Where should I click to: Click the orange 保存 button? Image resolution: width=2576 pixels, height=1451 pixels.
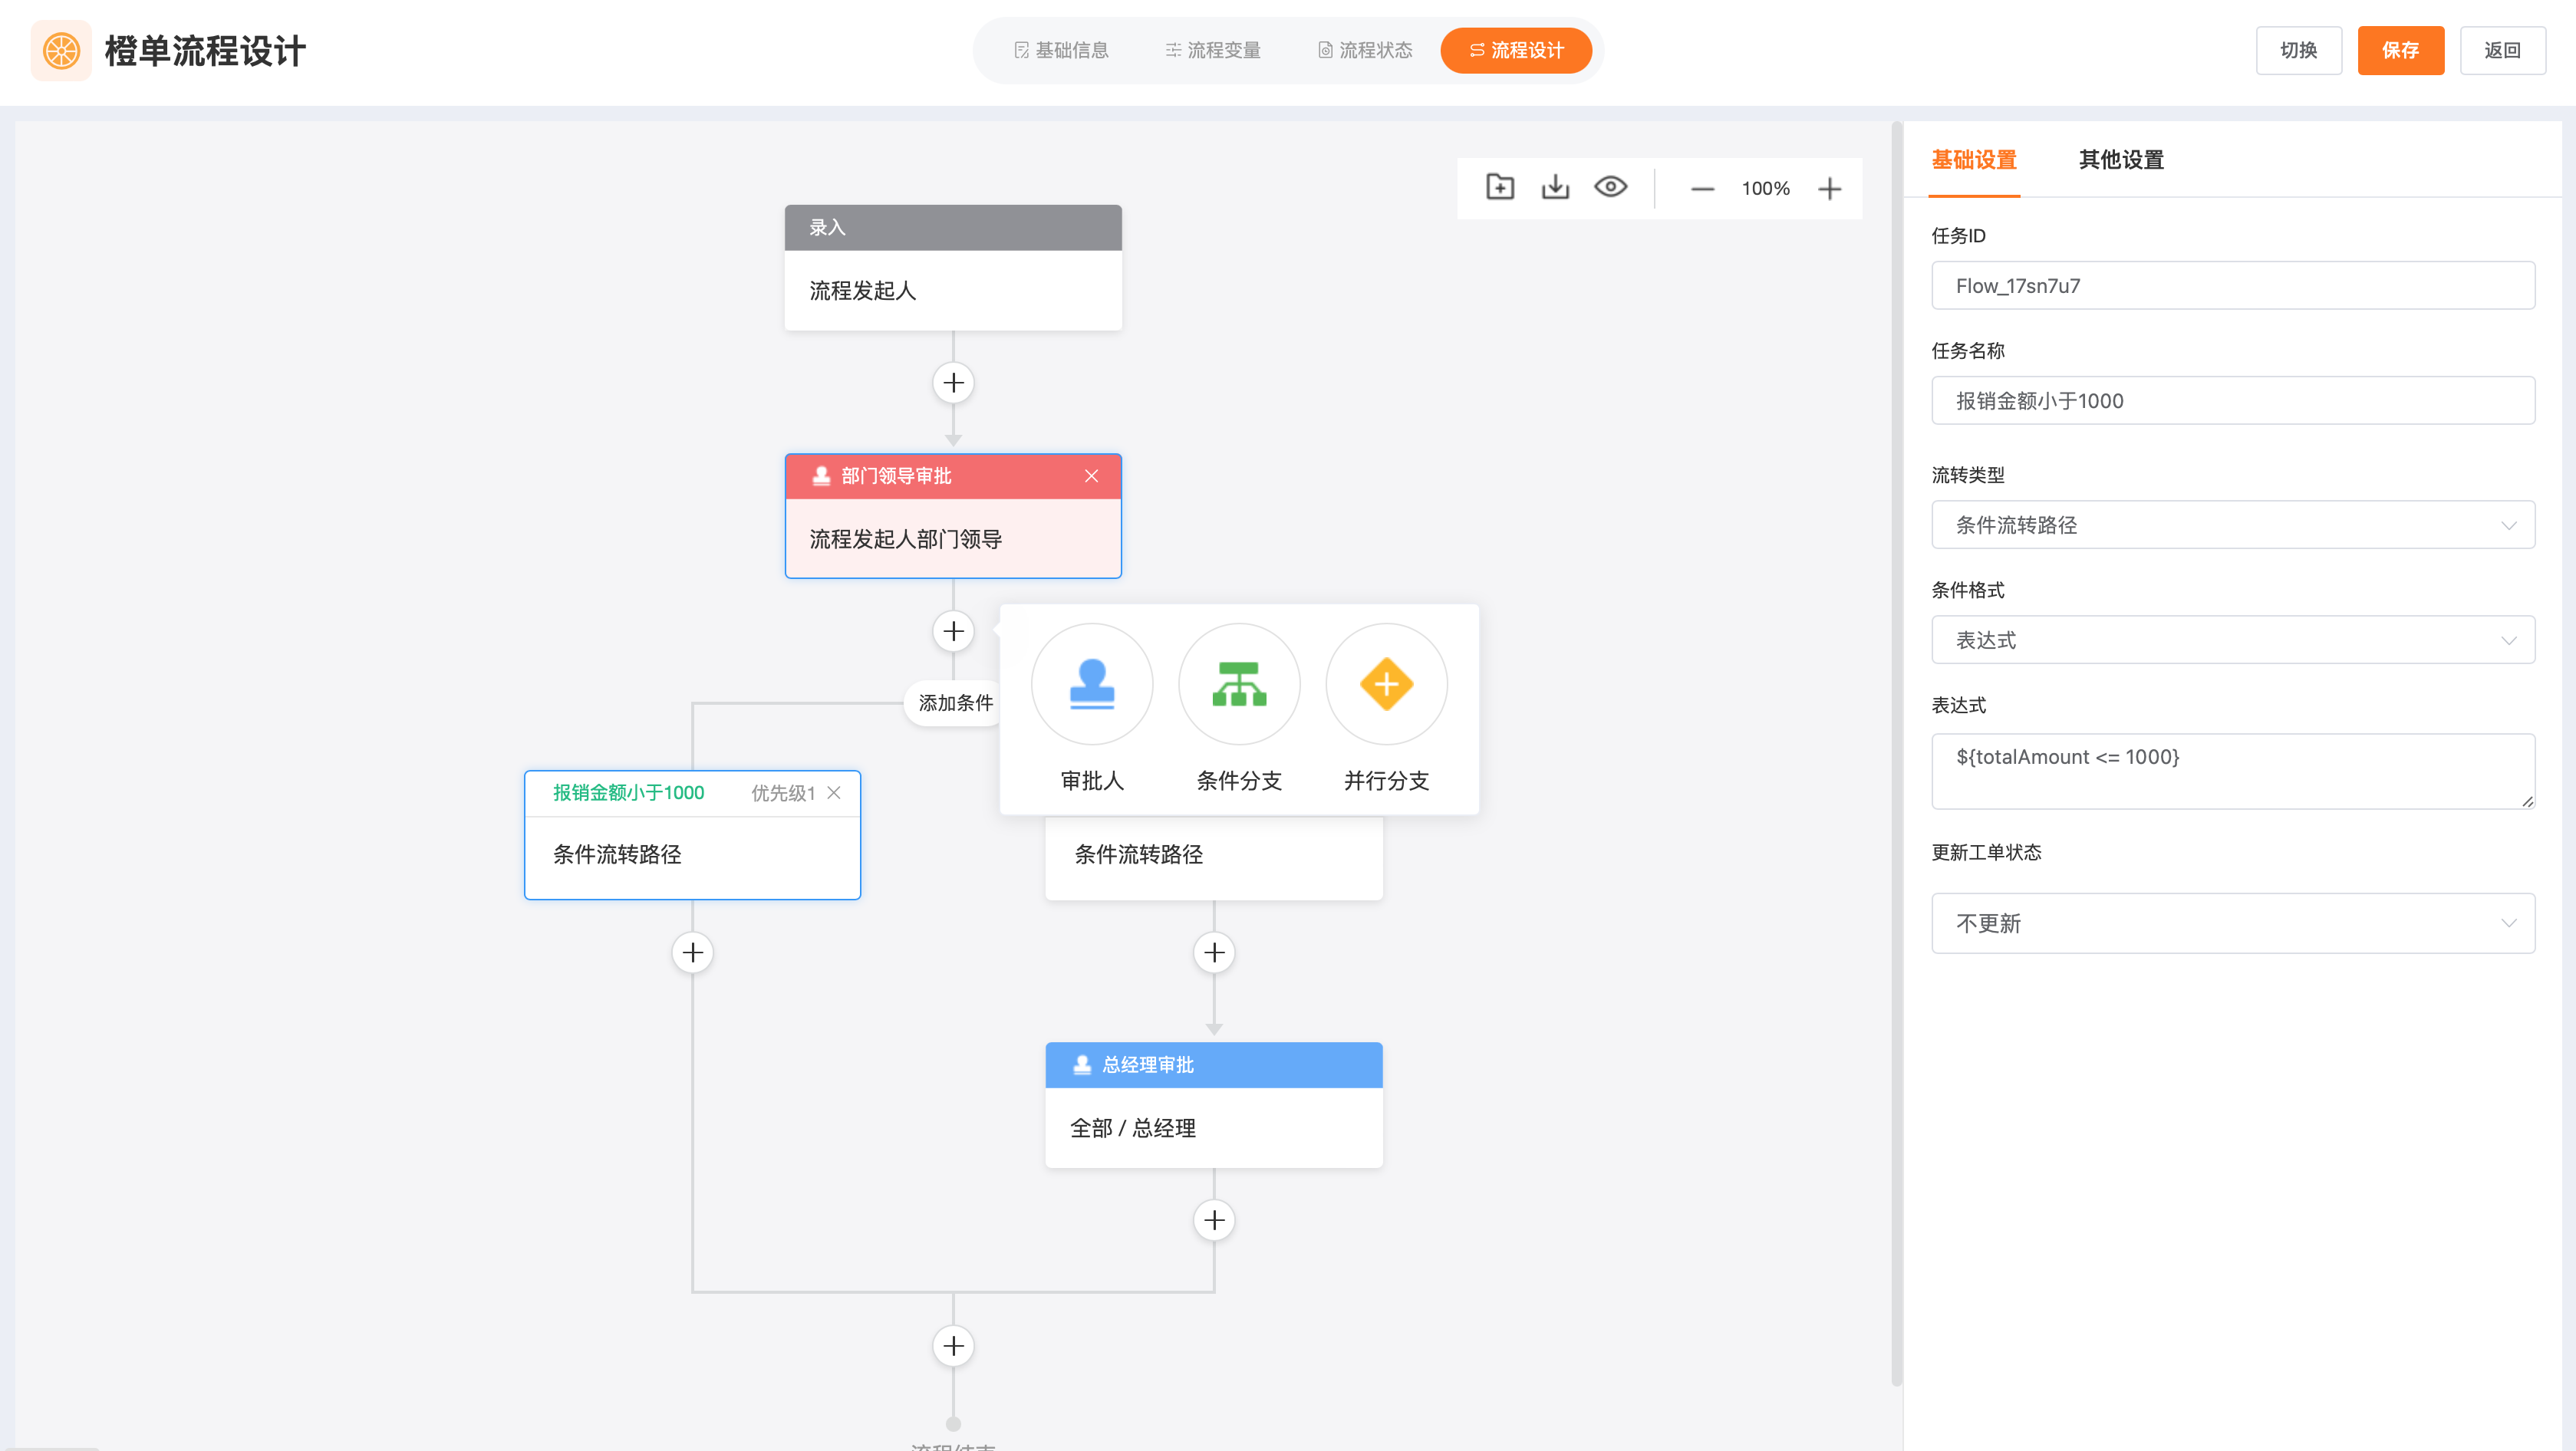click(2399, 50)
